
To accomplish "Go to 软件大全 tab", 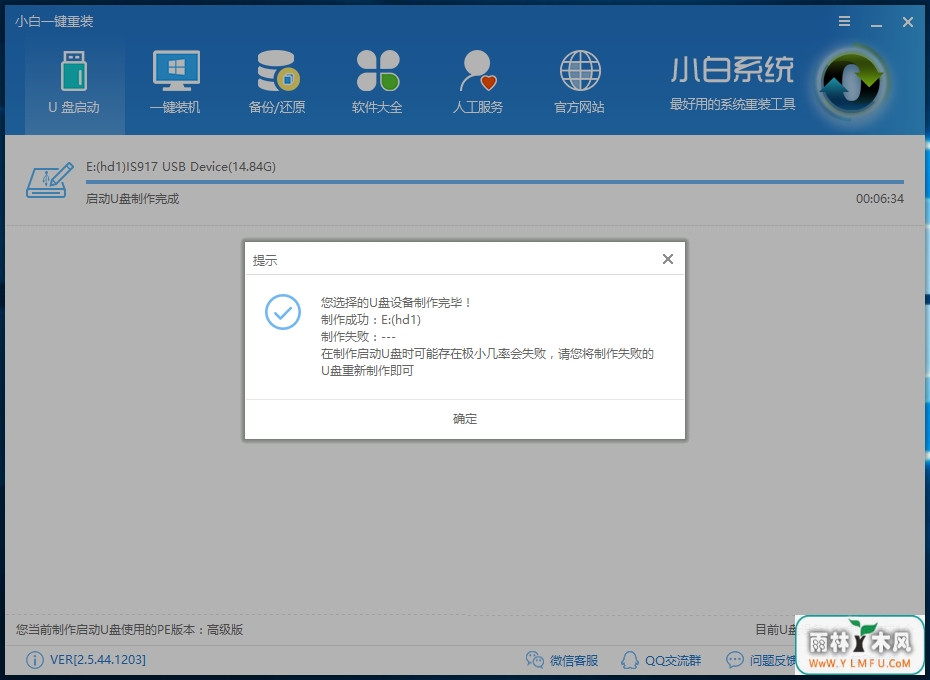I will [x=377, y=83].
